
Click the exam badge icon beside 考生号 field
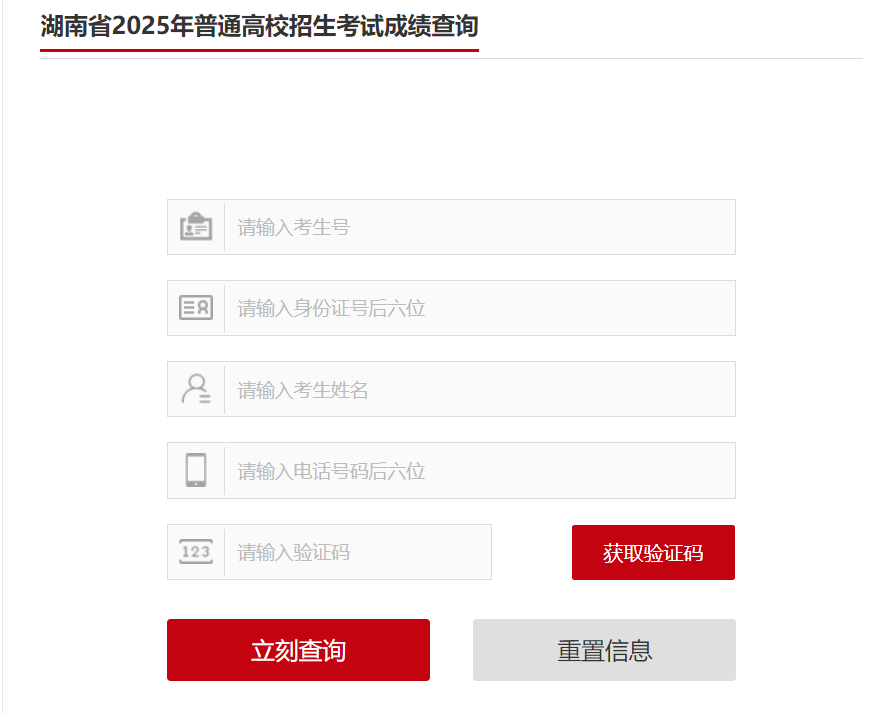(x=196, y=226)
